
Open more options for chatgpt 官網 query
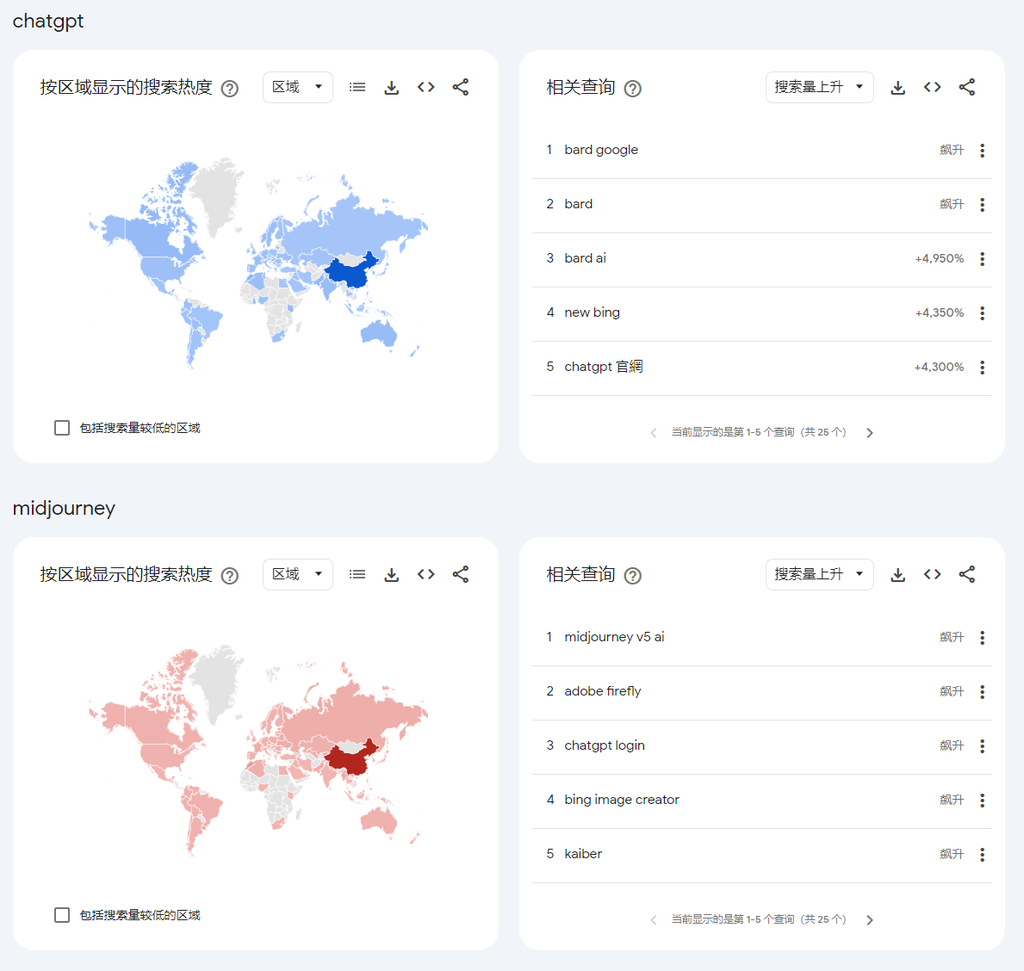click(x=982, y=368)
